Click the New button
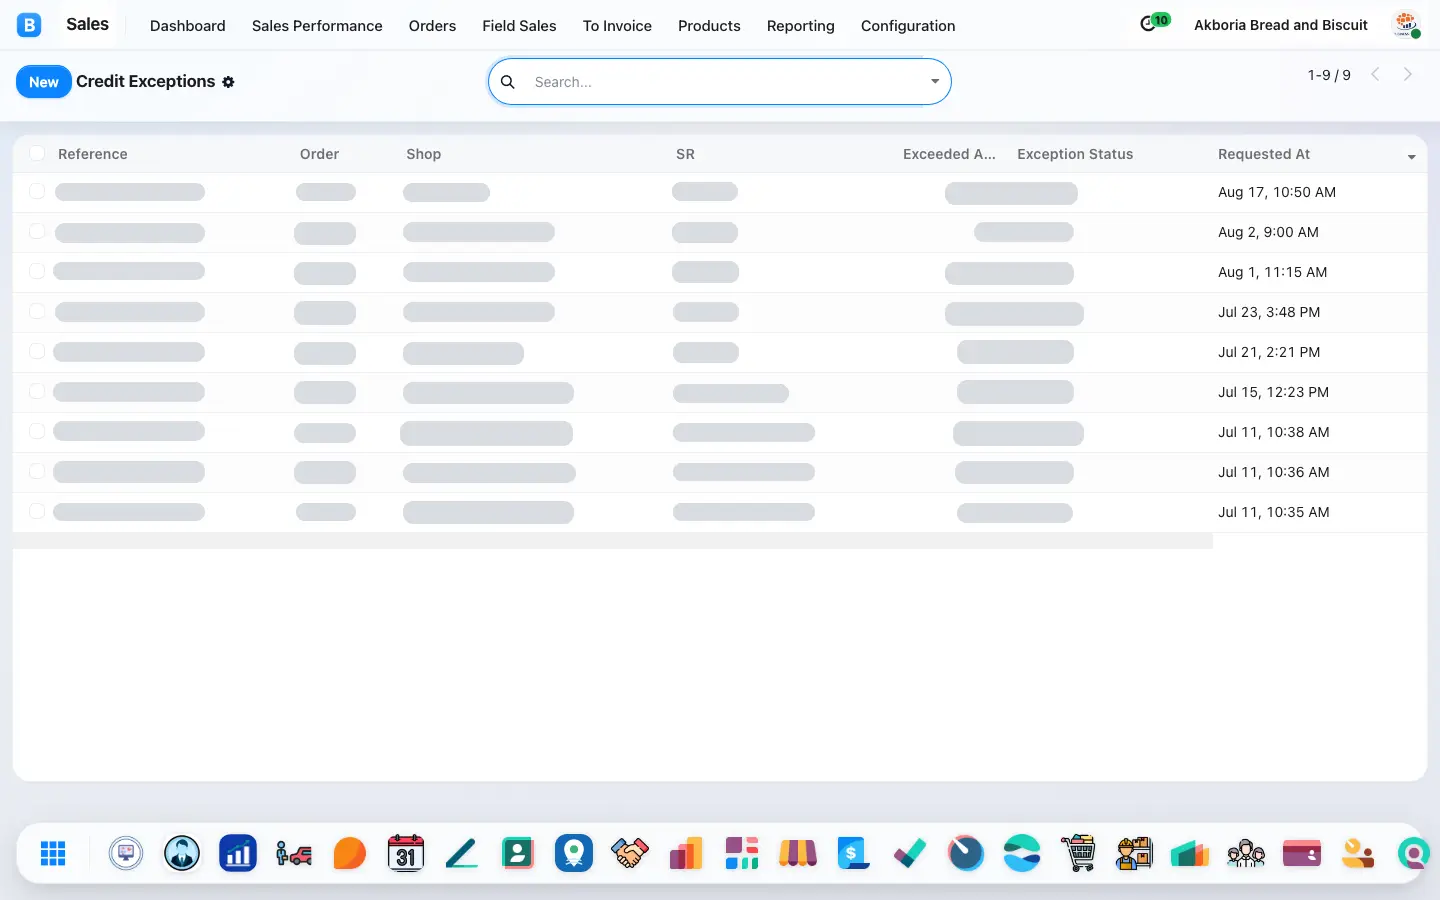This screenshot has width=1440, height=900. 44,82
